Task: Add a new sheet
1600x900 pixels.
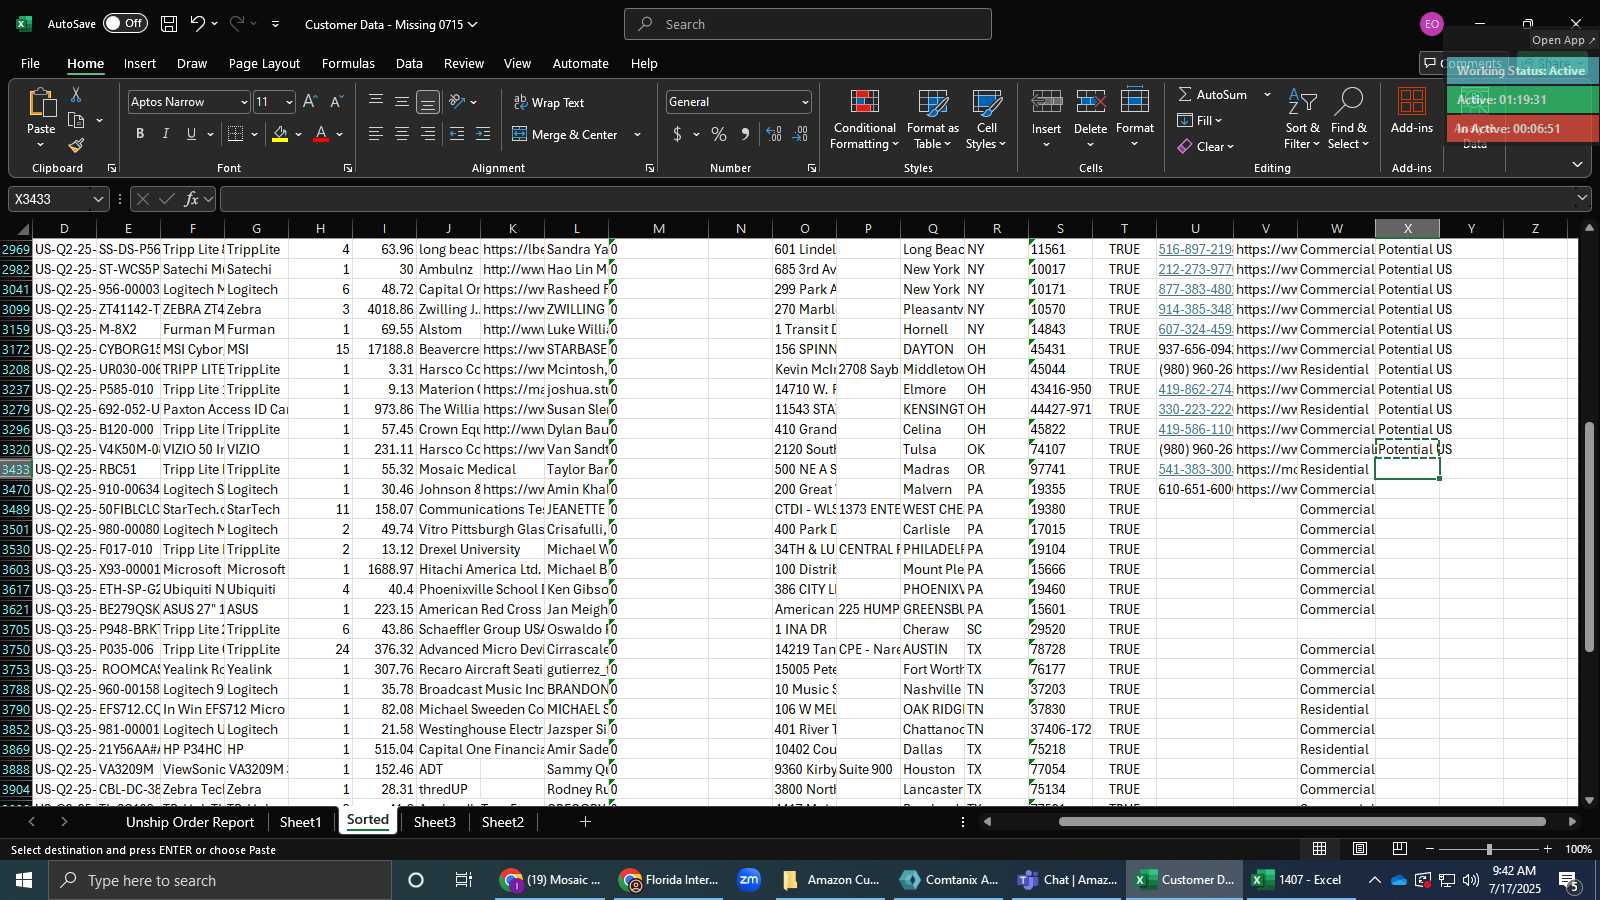Action: (x=585, y=822)
